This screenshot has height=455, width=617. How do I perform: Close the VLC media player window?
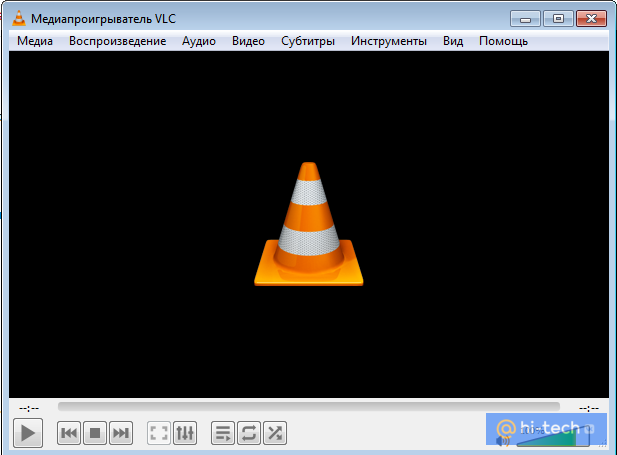[591, 18]
